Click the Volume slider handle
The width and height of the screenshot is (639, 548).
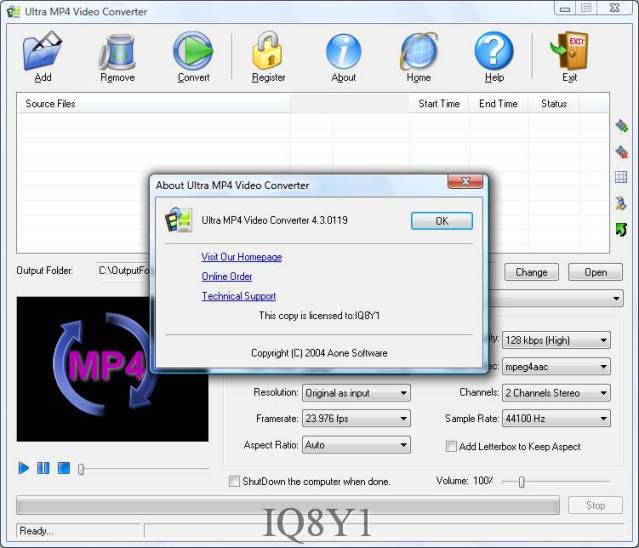(521, 482)
